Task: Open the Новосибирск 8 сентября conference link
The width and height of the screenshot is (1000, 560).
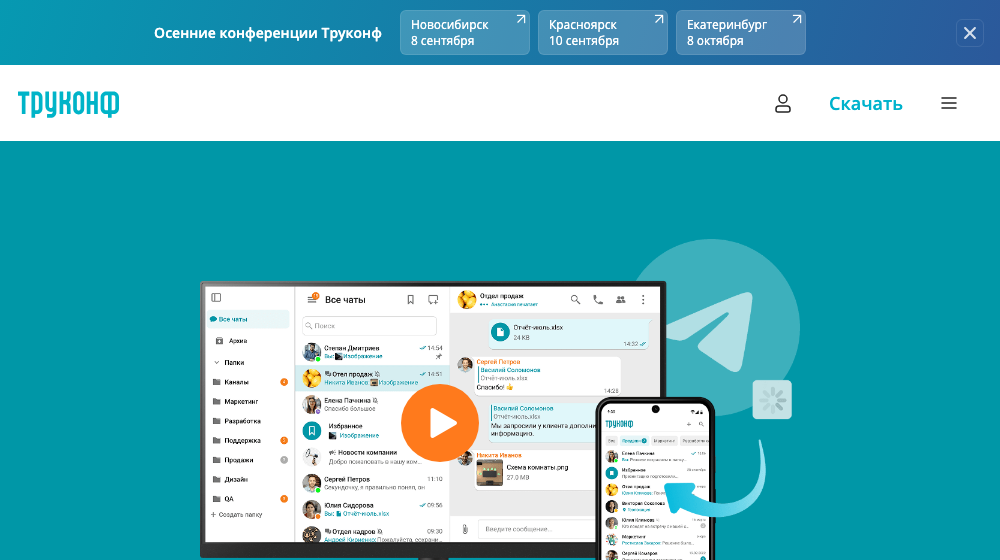Action: coord(464,33)
